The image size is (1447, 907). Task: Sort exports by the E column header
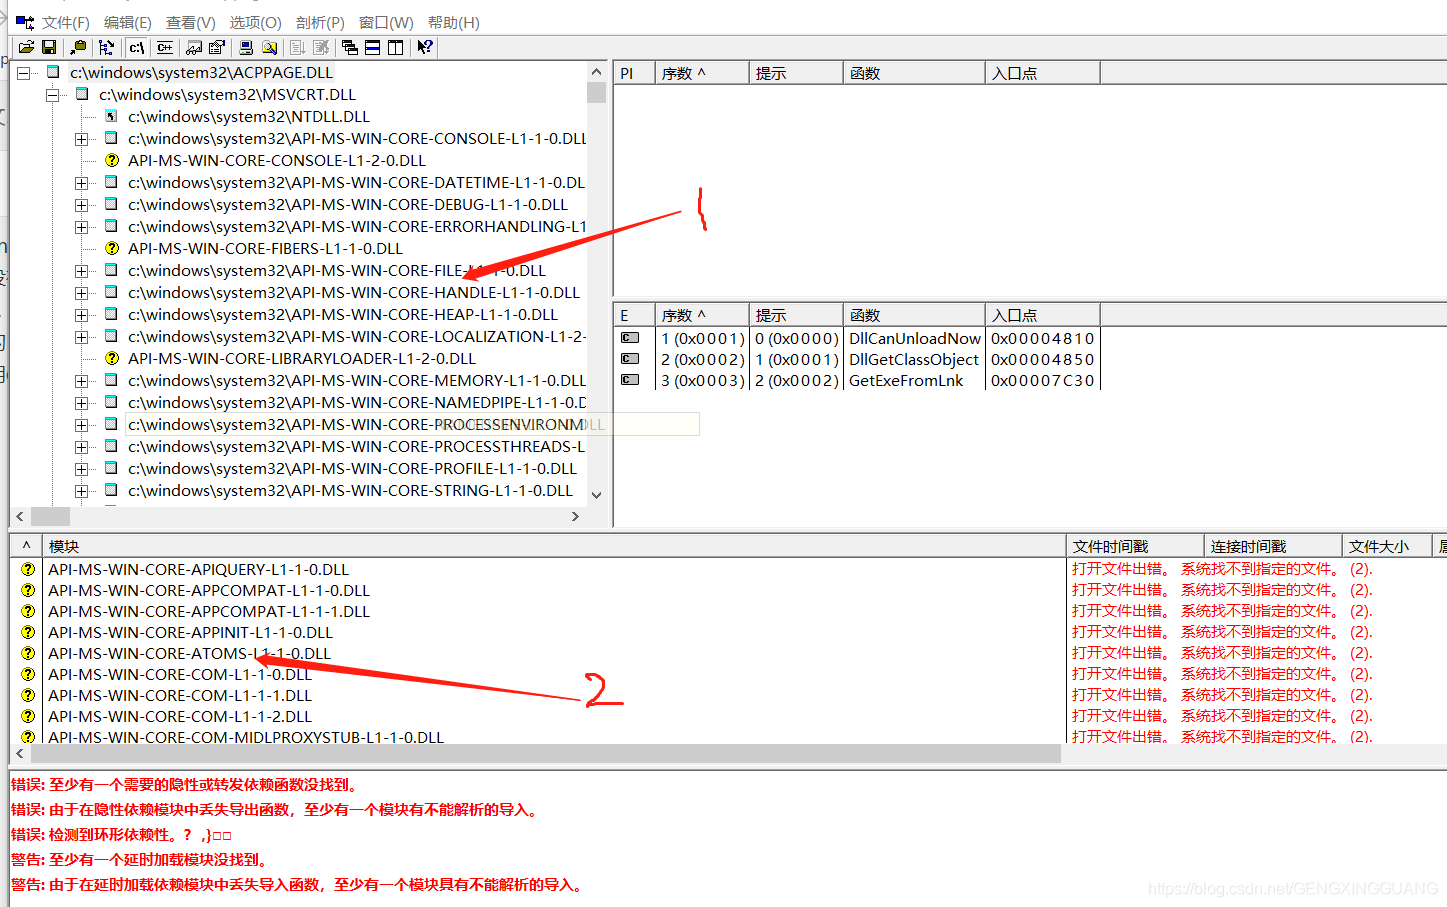(x=634, y=315)
